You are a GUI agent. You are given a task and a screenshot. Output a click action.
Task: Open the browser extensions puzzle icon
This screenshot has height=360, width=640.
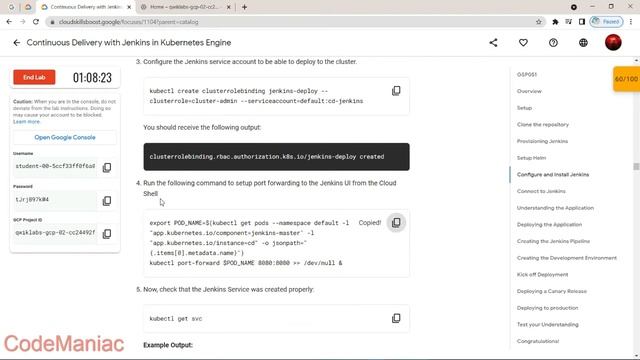tap(555, 22)
